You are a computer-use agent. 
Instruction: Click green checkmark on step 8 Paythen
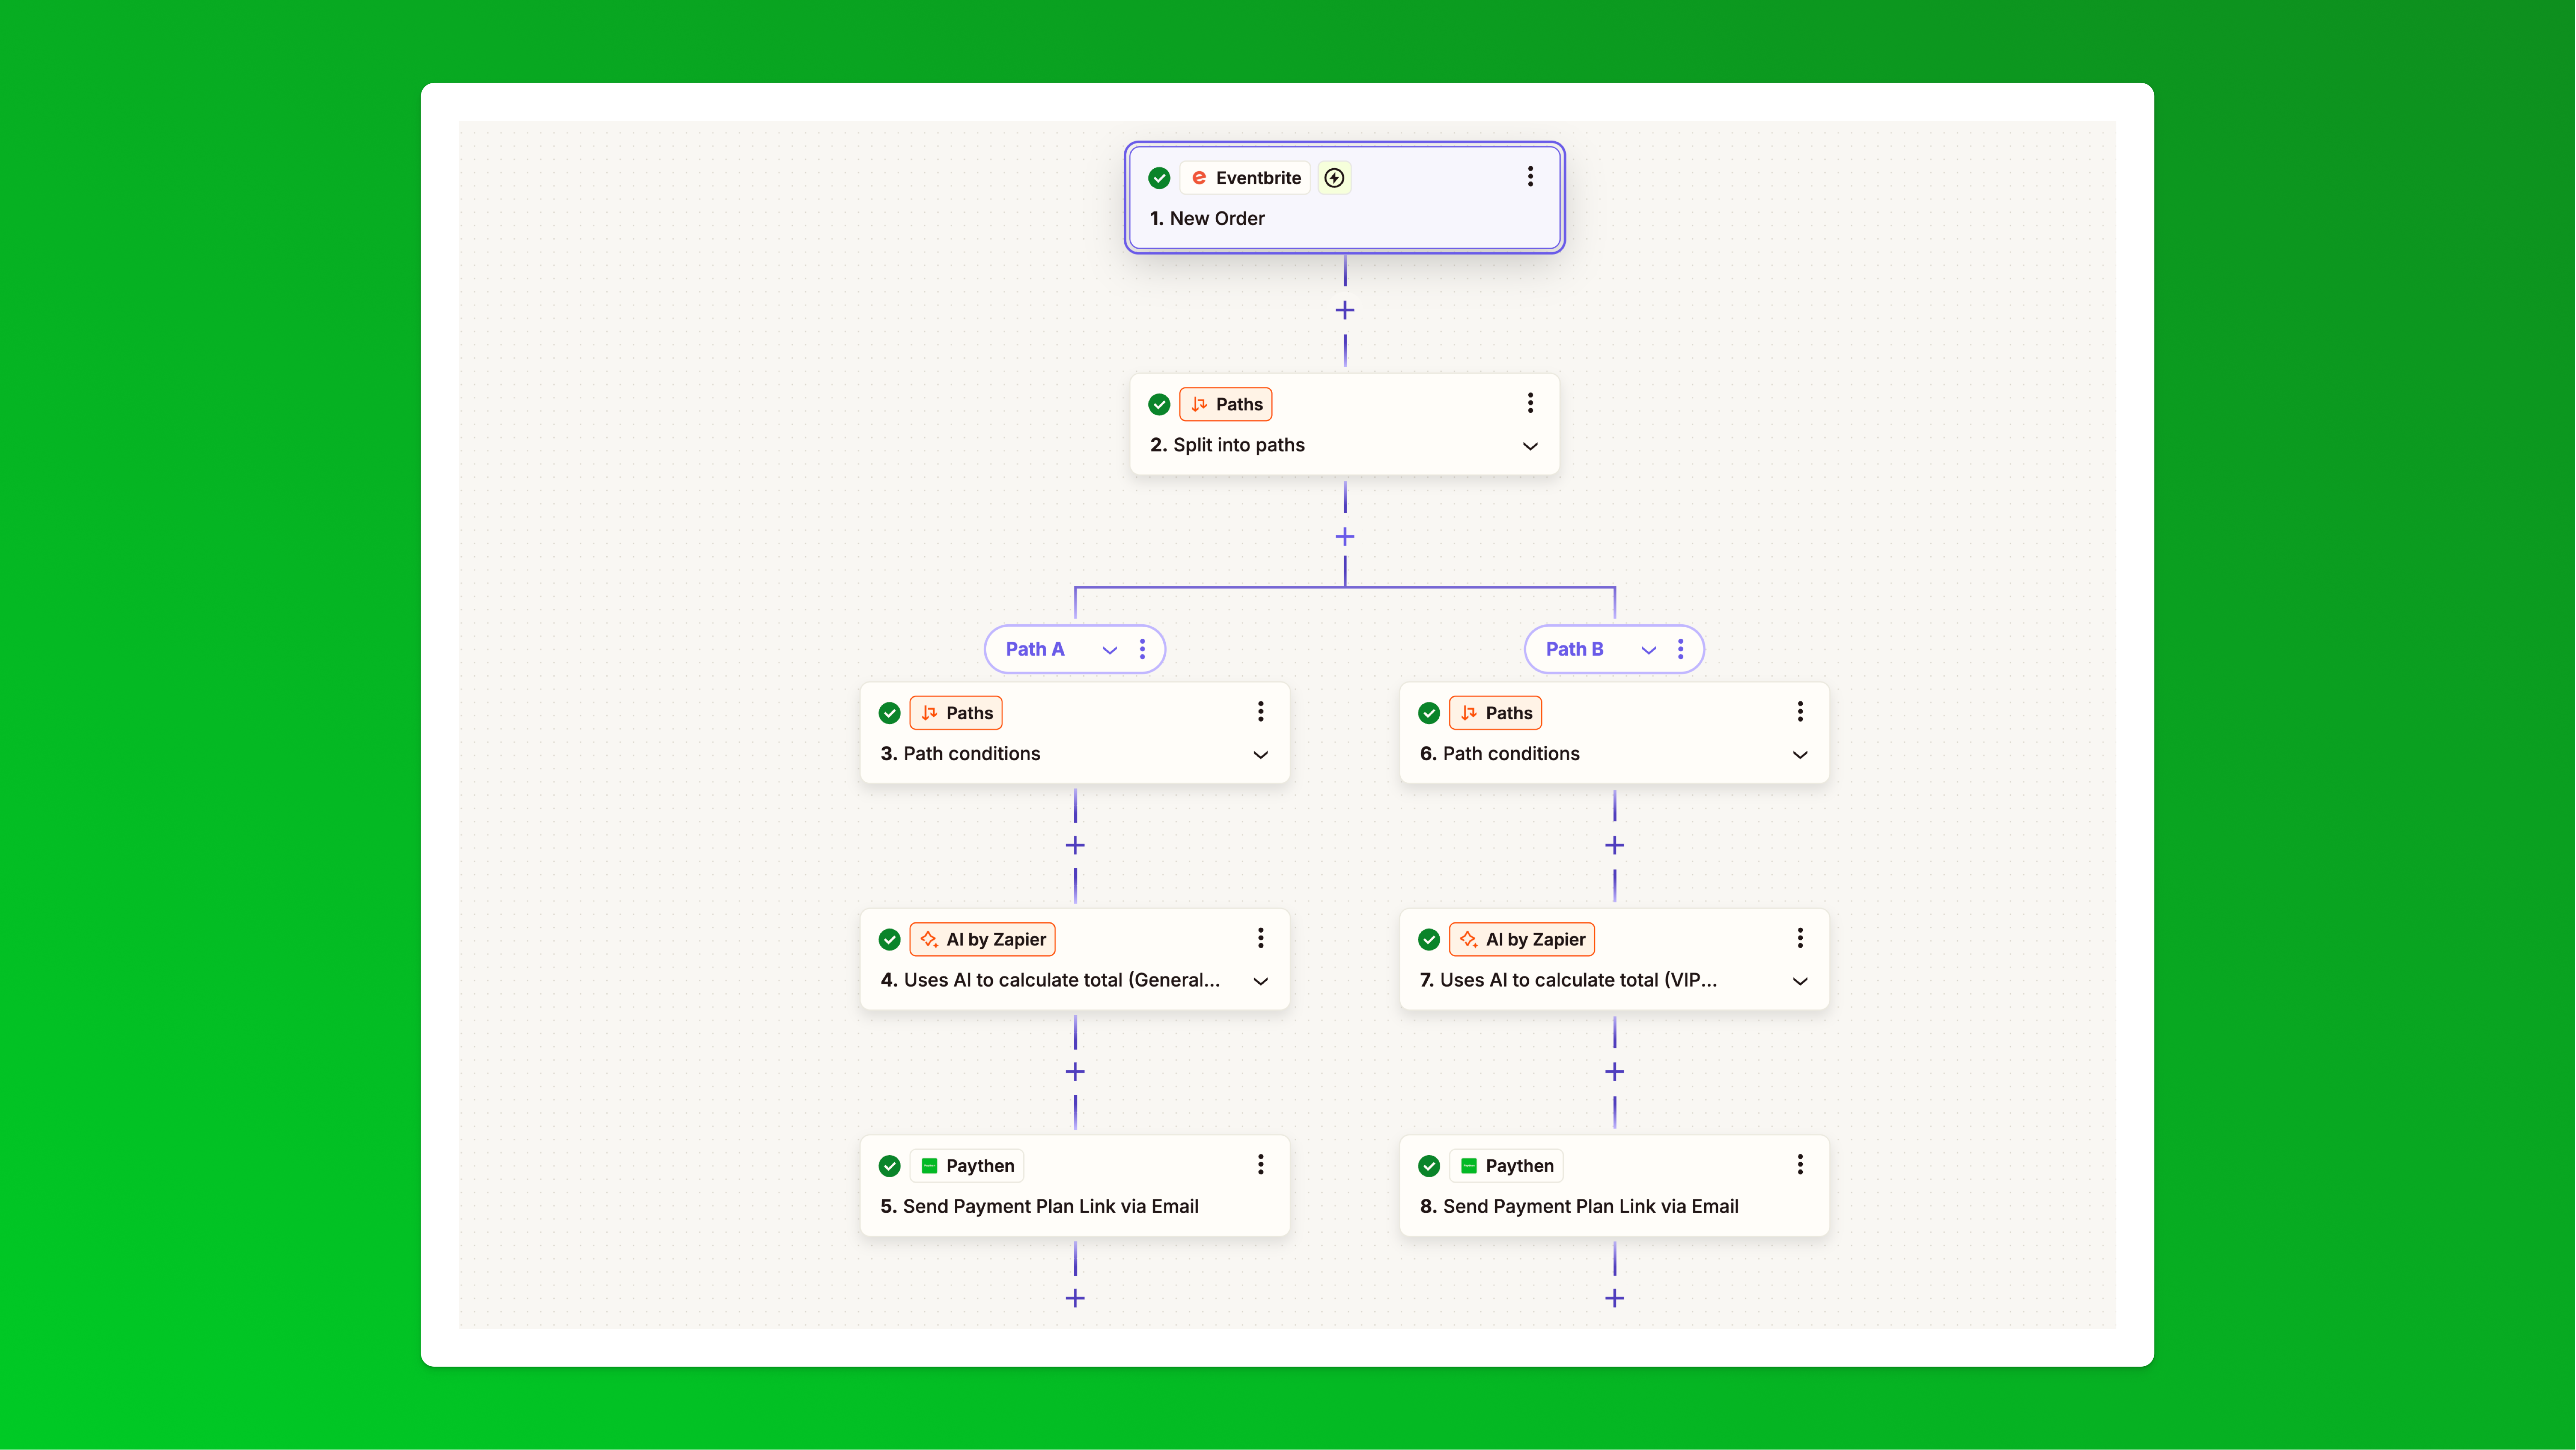click(x=1429, y=1166)
